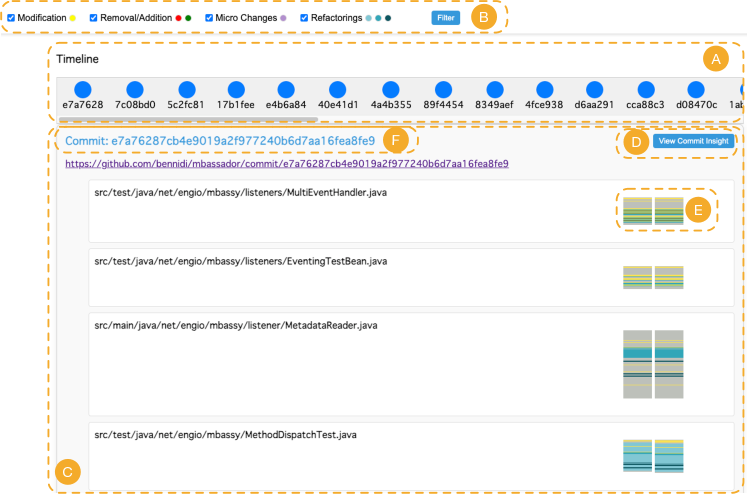Viewport: 747px width, 494px height.
Task: Click the EventingTestBean.java diff thumbnail
Action: (652, 277)
